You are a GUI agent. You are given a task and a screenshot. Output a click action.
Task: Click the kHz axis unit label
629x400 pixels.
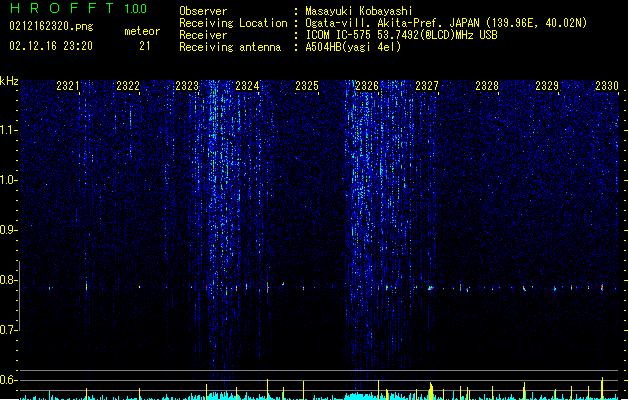pyautogui.click(x=9, y=81)
